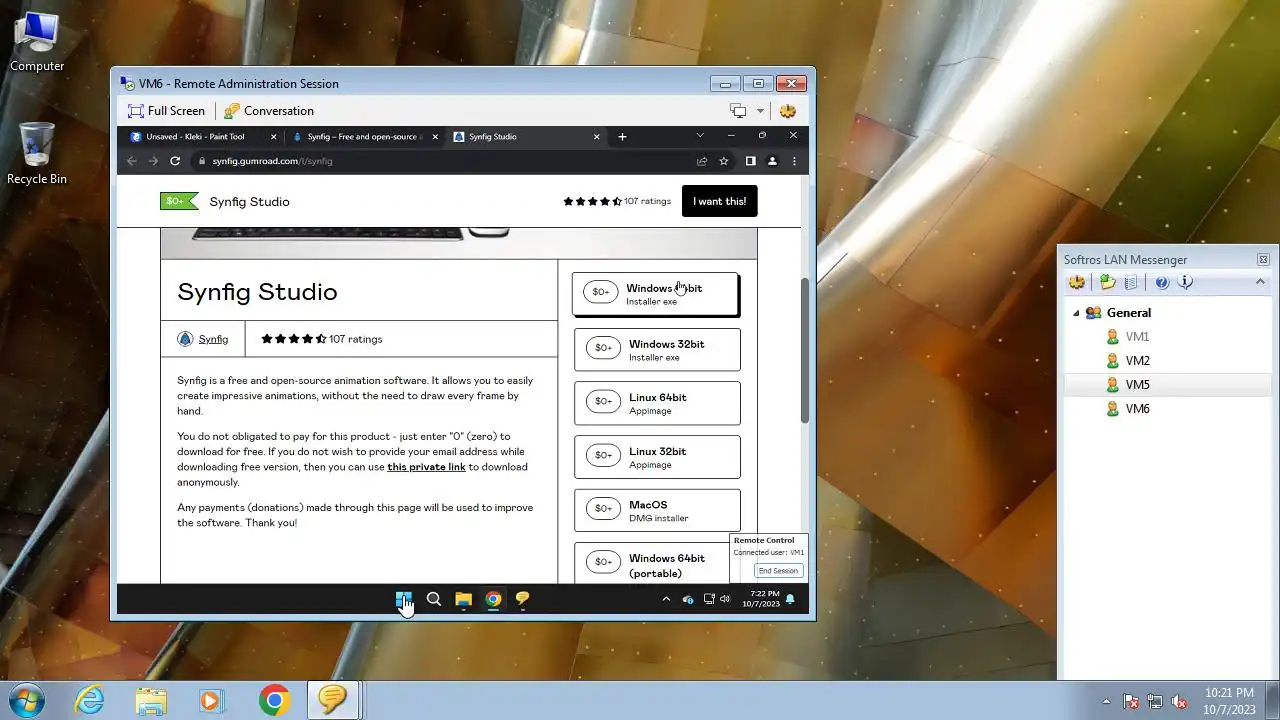Image resolution: width=1280 pixels, height=720 pixels.
Task: Select user VM5 in LAN Messenger
Action: [x=1137, y=385]
